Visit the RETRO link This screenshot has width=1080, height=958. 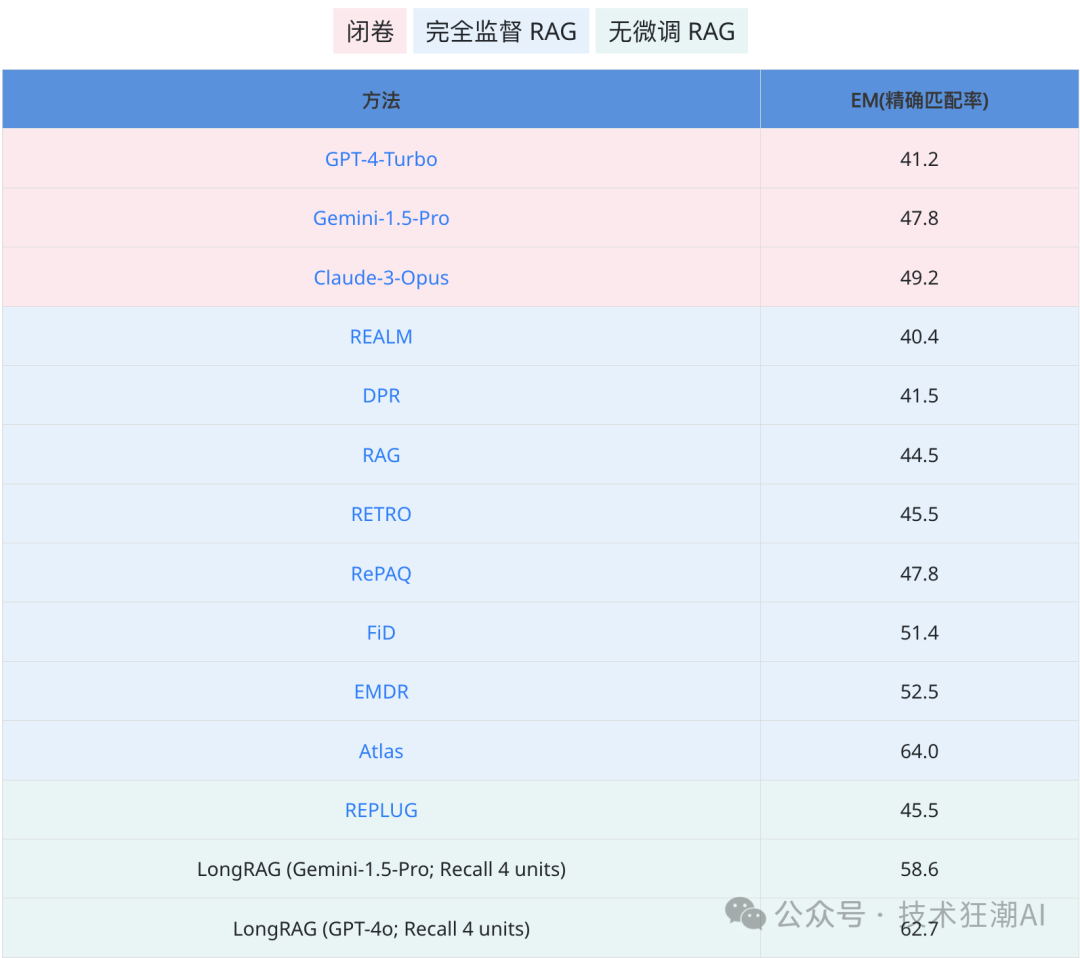(381, 514)
